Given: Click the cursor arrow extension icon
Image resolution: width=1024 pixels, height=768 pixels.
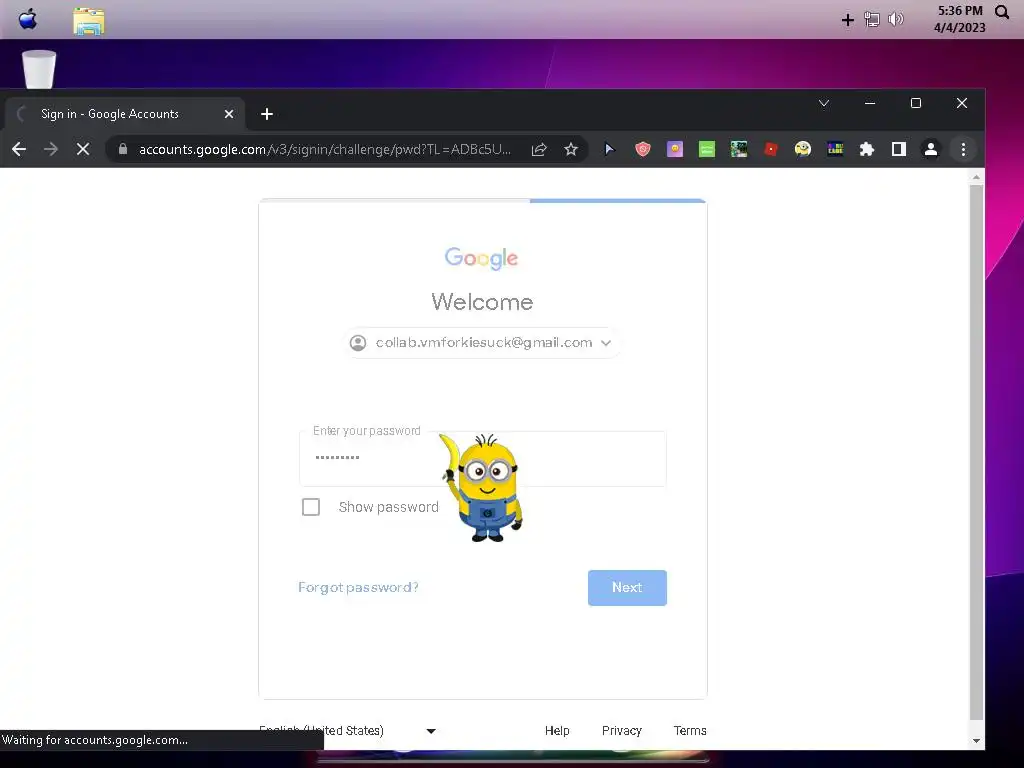Looking at the screenshot, I should [x=609, y=150].
